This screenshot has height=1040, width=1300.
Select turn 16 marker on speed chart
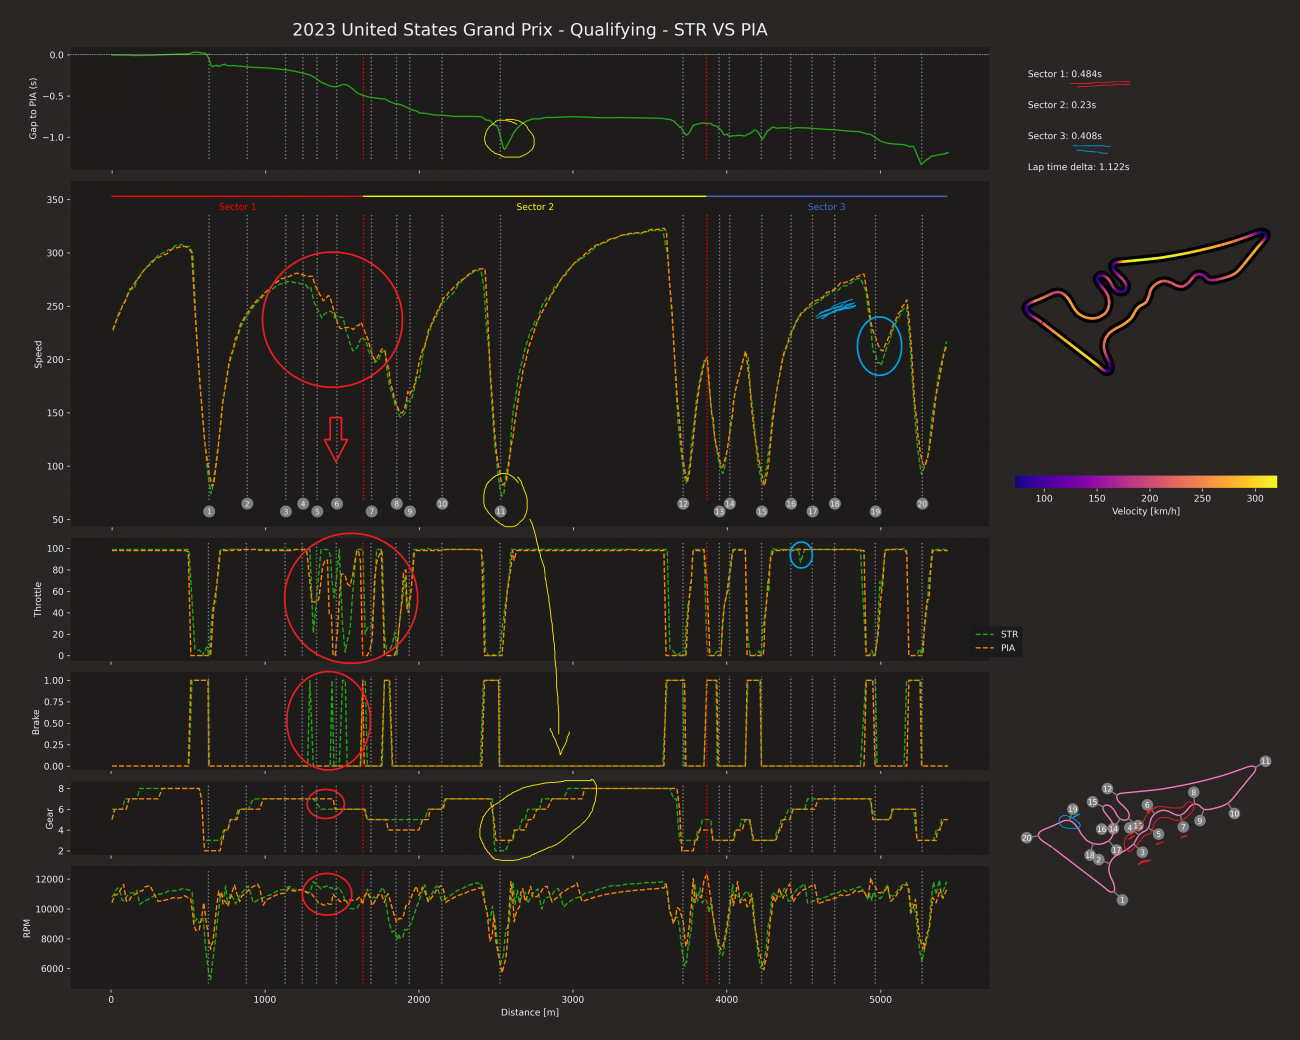pyautogui.click(x=791, y=504)
